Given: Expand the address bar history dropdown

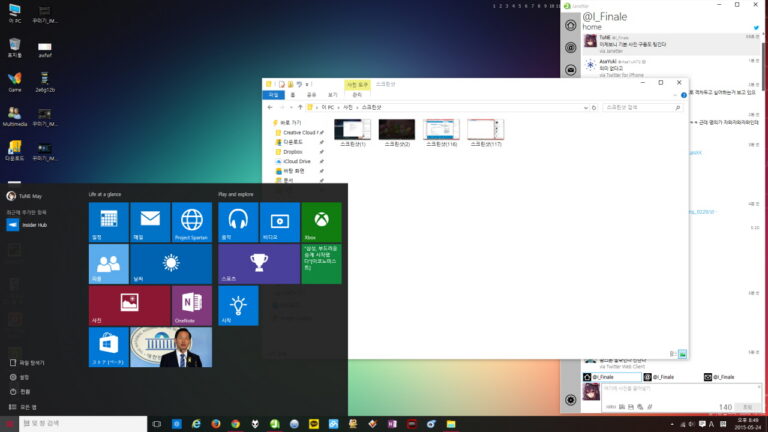Looking at the screenshot, I should [585, 107].
